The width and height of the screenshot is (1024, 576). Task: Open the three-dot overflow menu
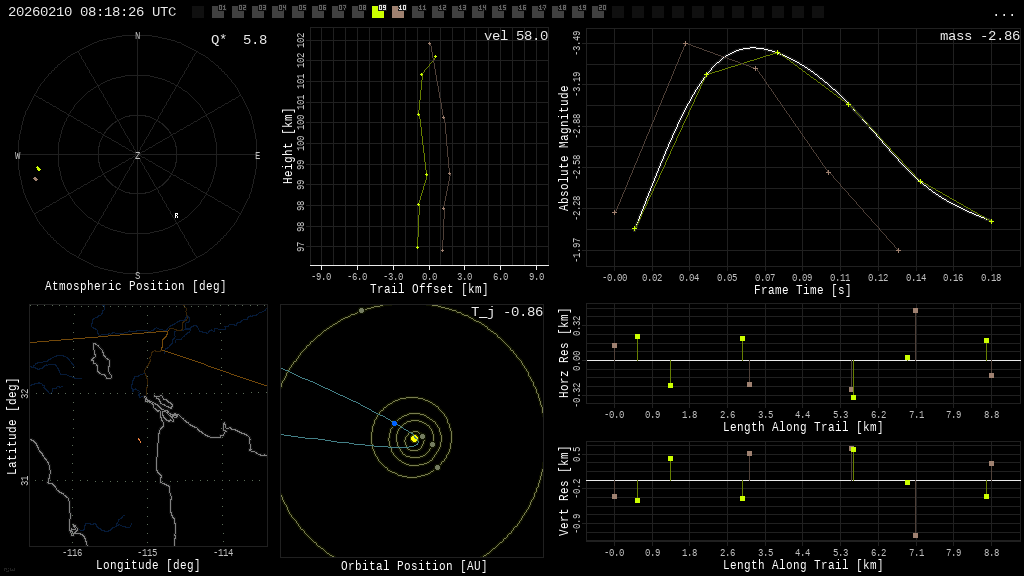point(1003,13)
